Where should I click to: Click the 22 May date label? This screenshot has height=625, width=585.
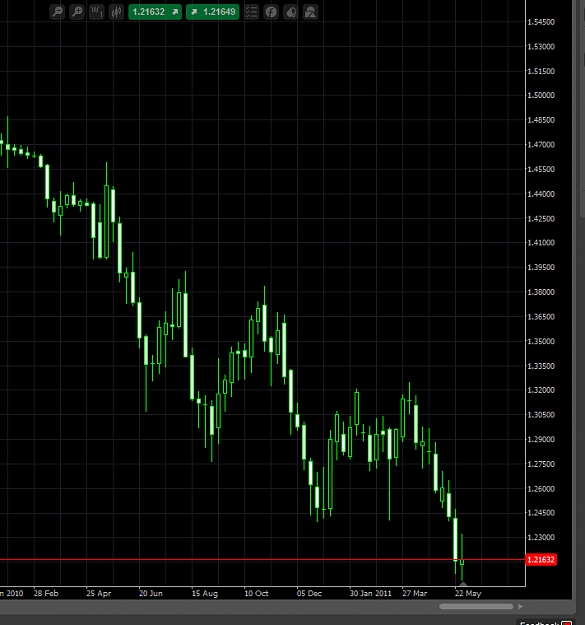pyautogui.click(x=468, y=593)
